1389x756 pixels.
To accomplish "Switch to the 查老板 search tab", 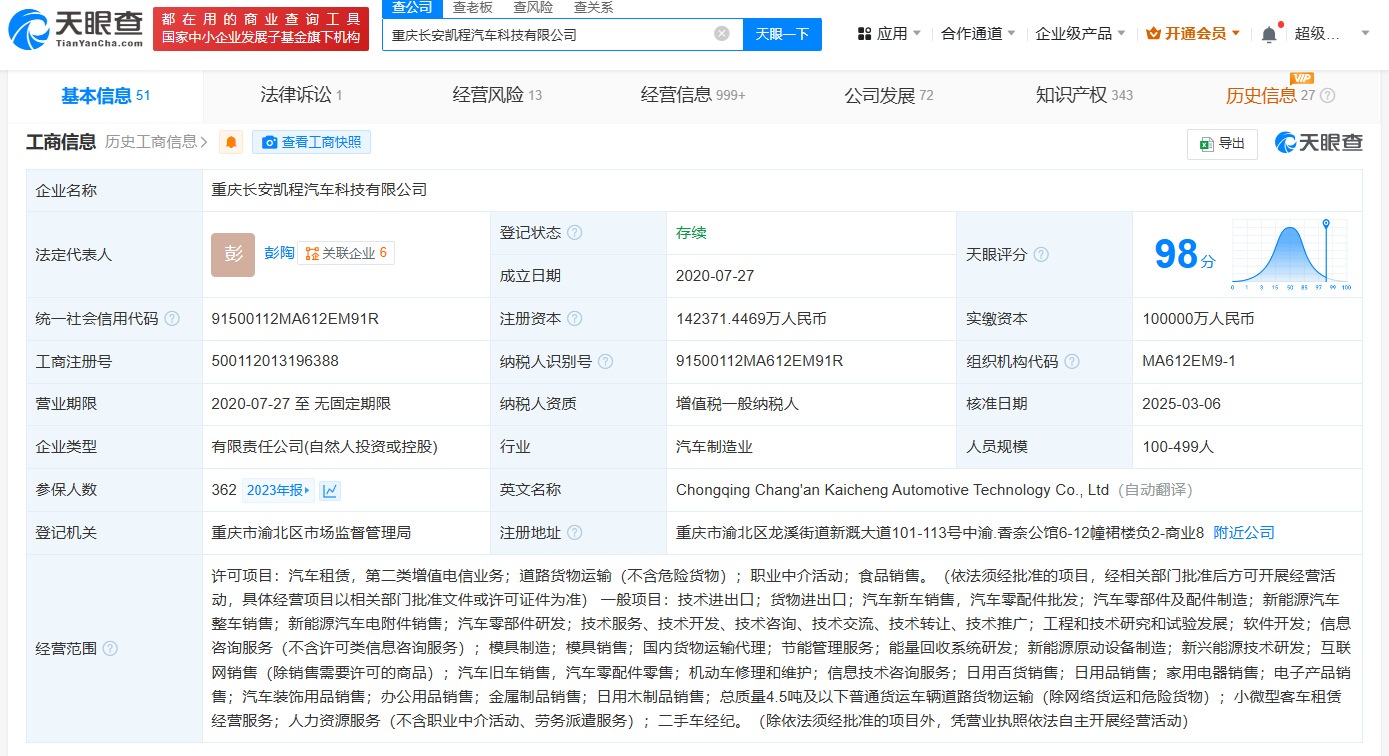I will (x=472, y=8).
